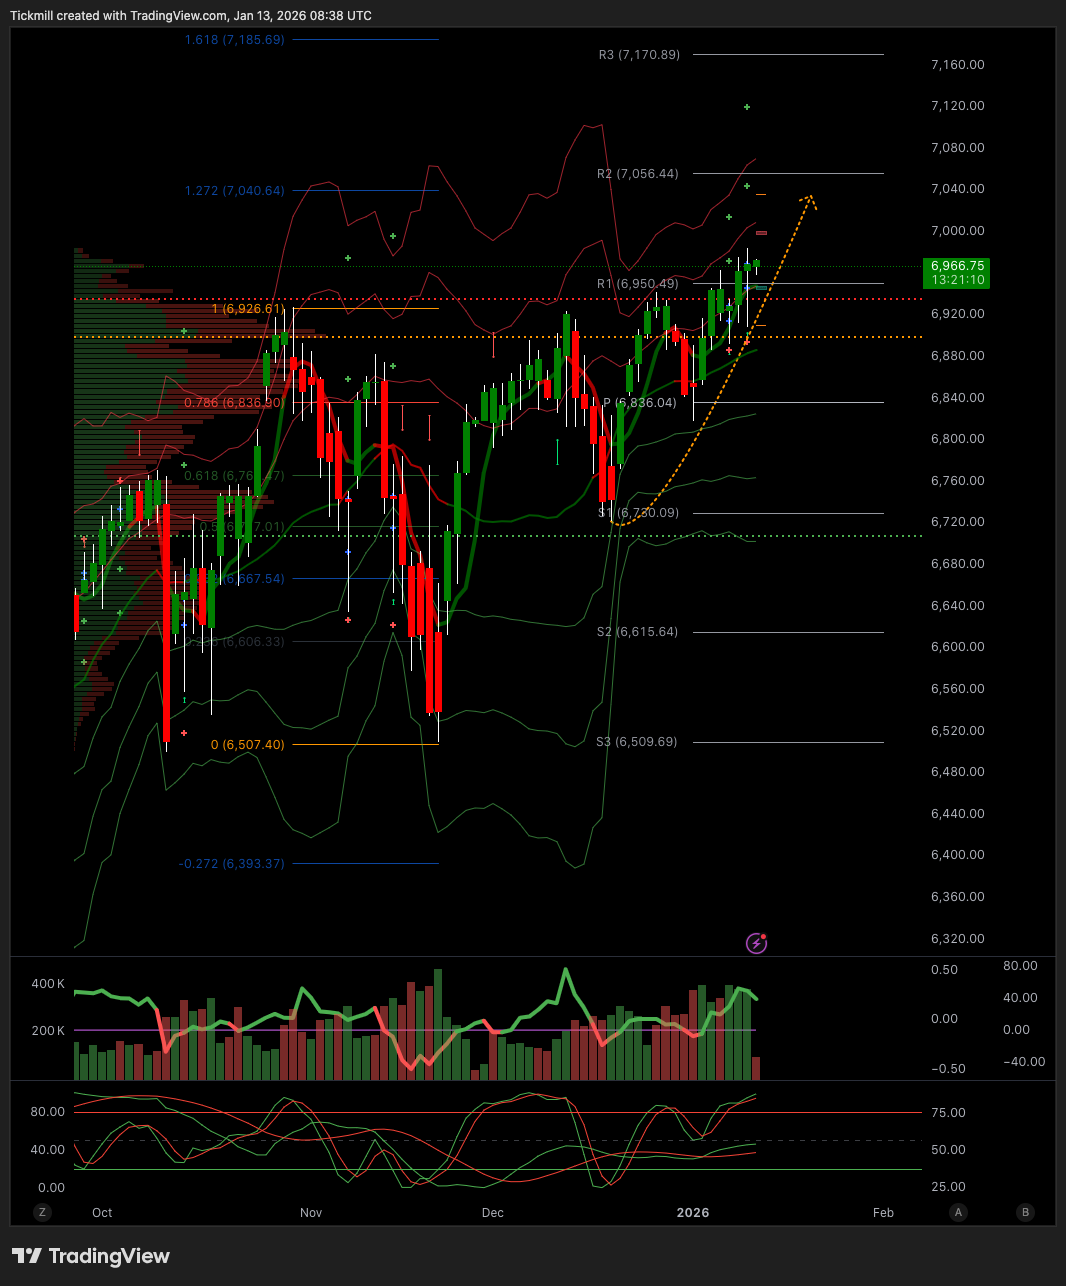
Task: Click the purple lightning event icon
Action: click(x=757, y=943)
